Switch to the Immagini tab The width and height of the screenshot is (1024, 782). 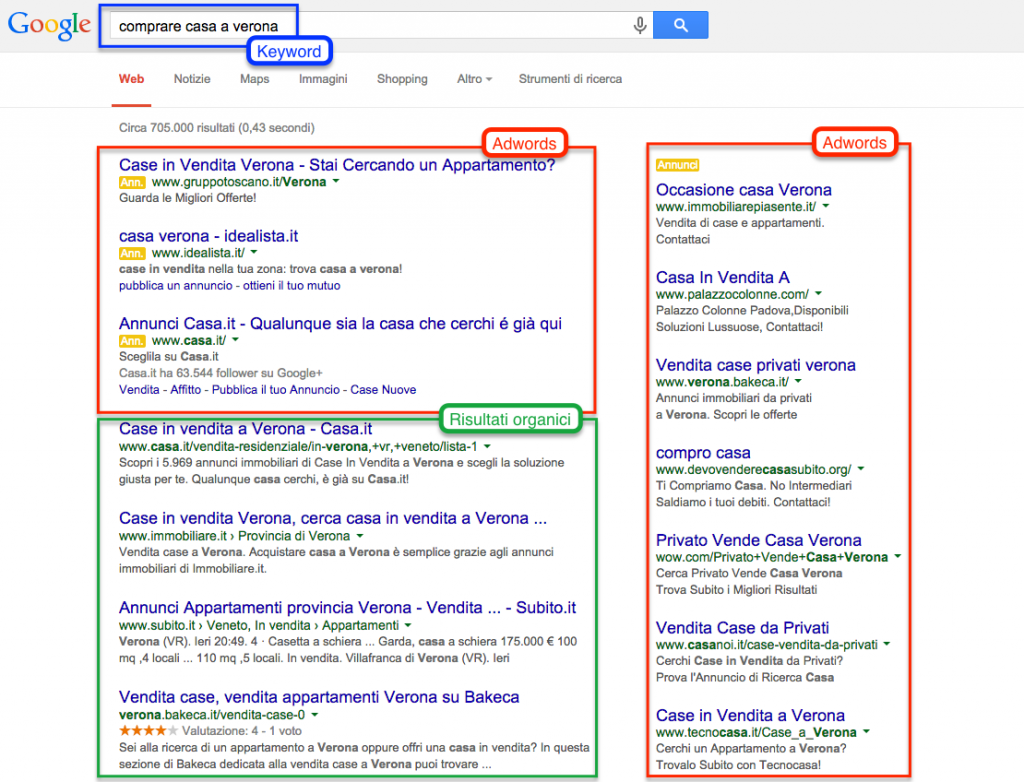[323, 79]
